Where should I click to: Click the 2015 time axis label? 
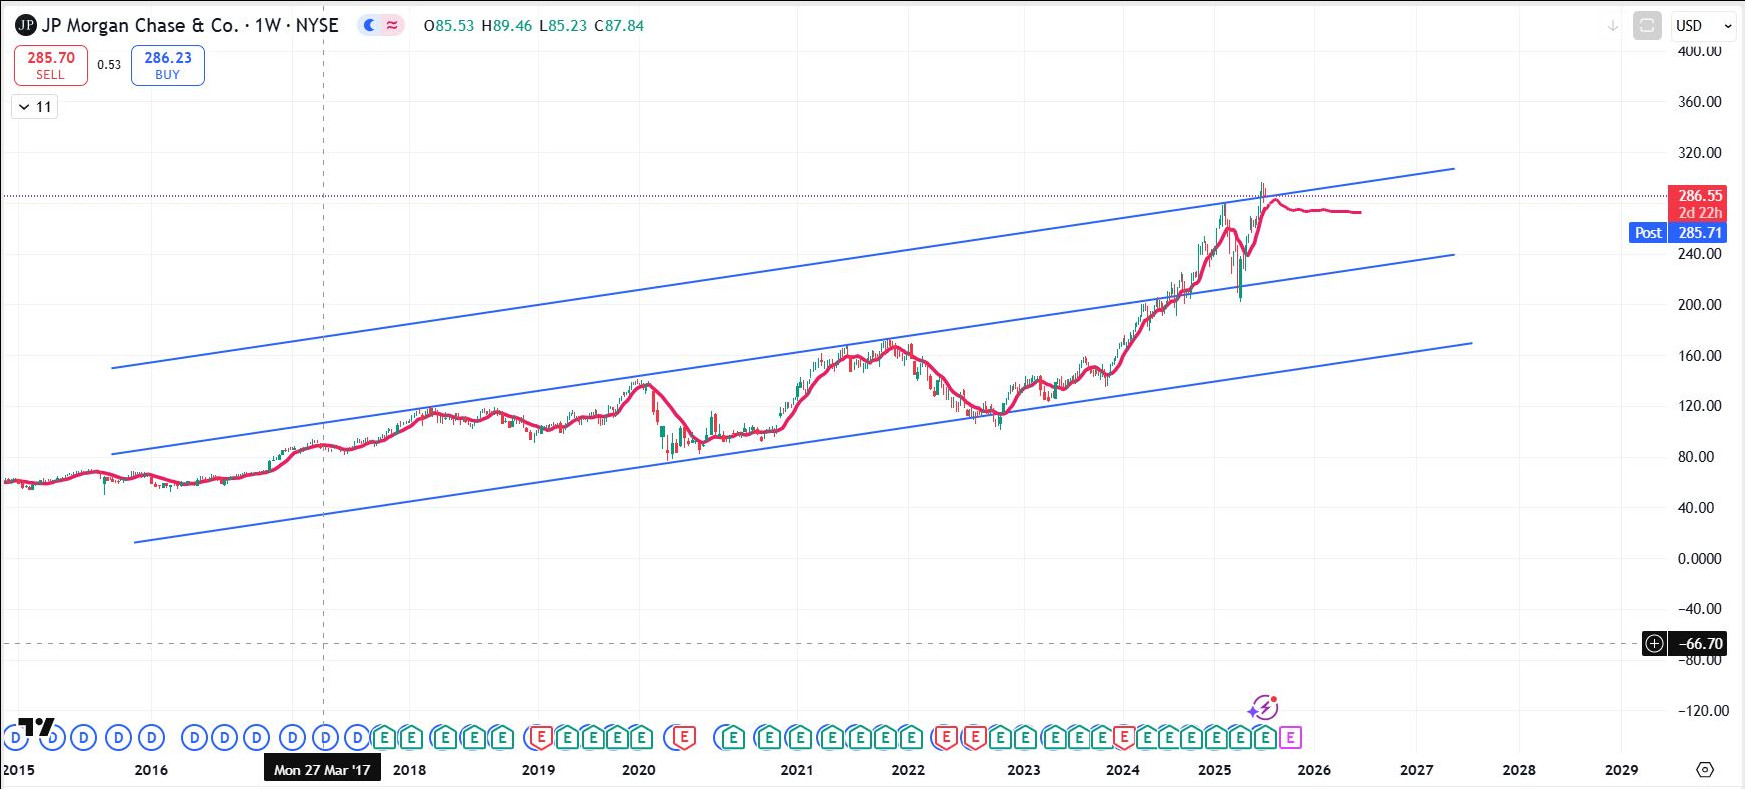click(18, 770)
